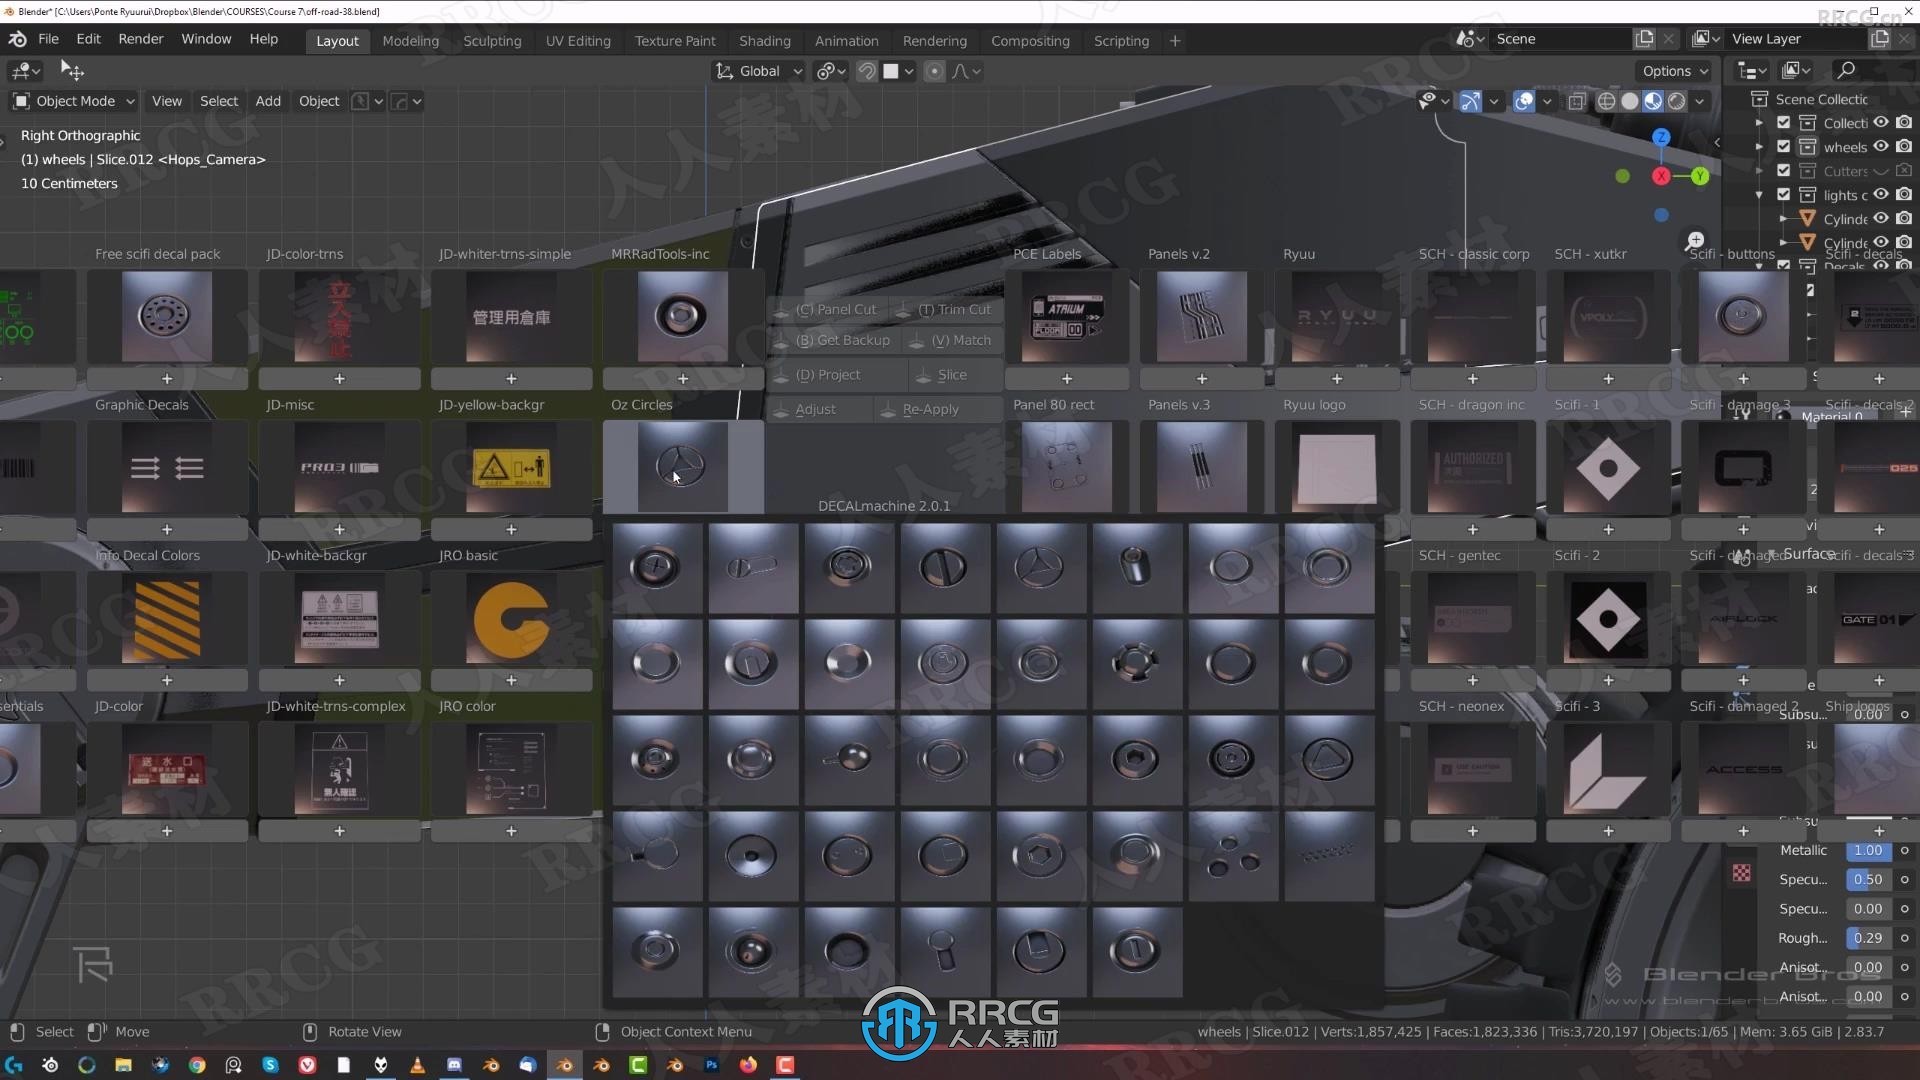Open Discord from the taskbar
Image resolution: width=1920 pixels, height=1080 pixels.
(454, 1065)
